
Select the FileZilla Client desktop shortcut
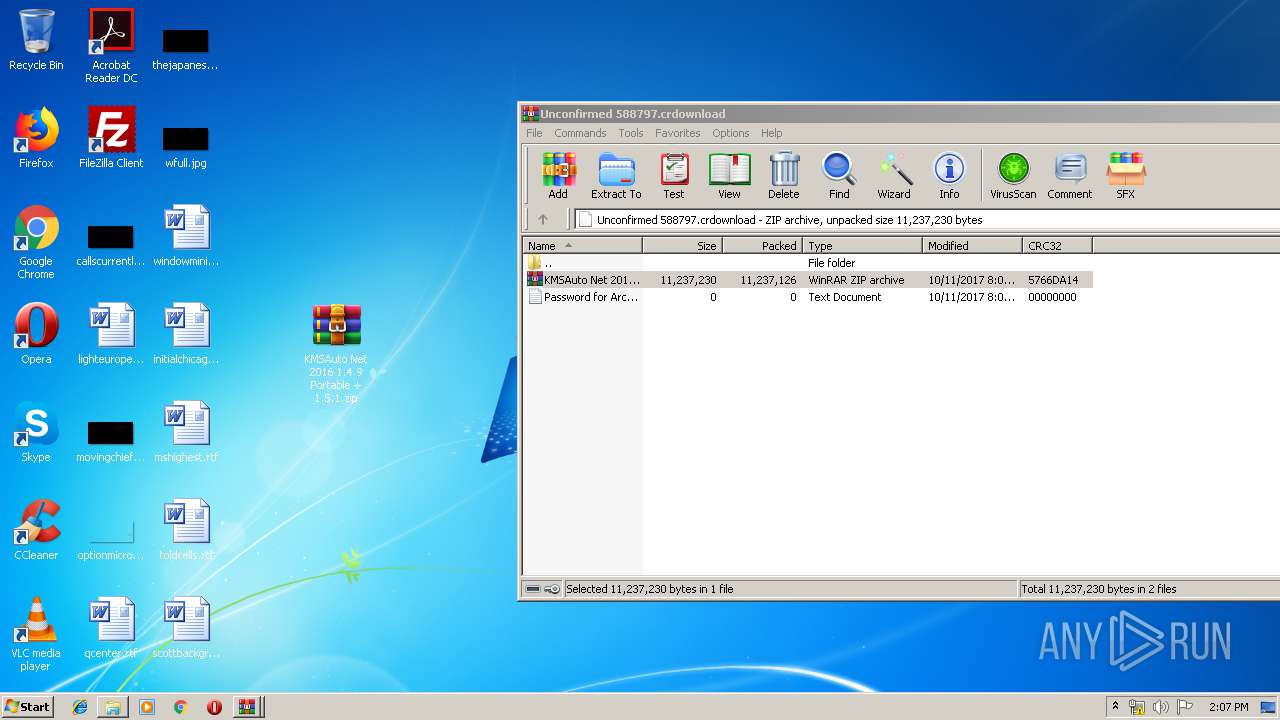pos(111,138)
